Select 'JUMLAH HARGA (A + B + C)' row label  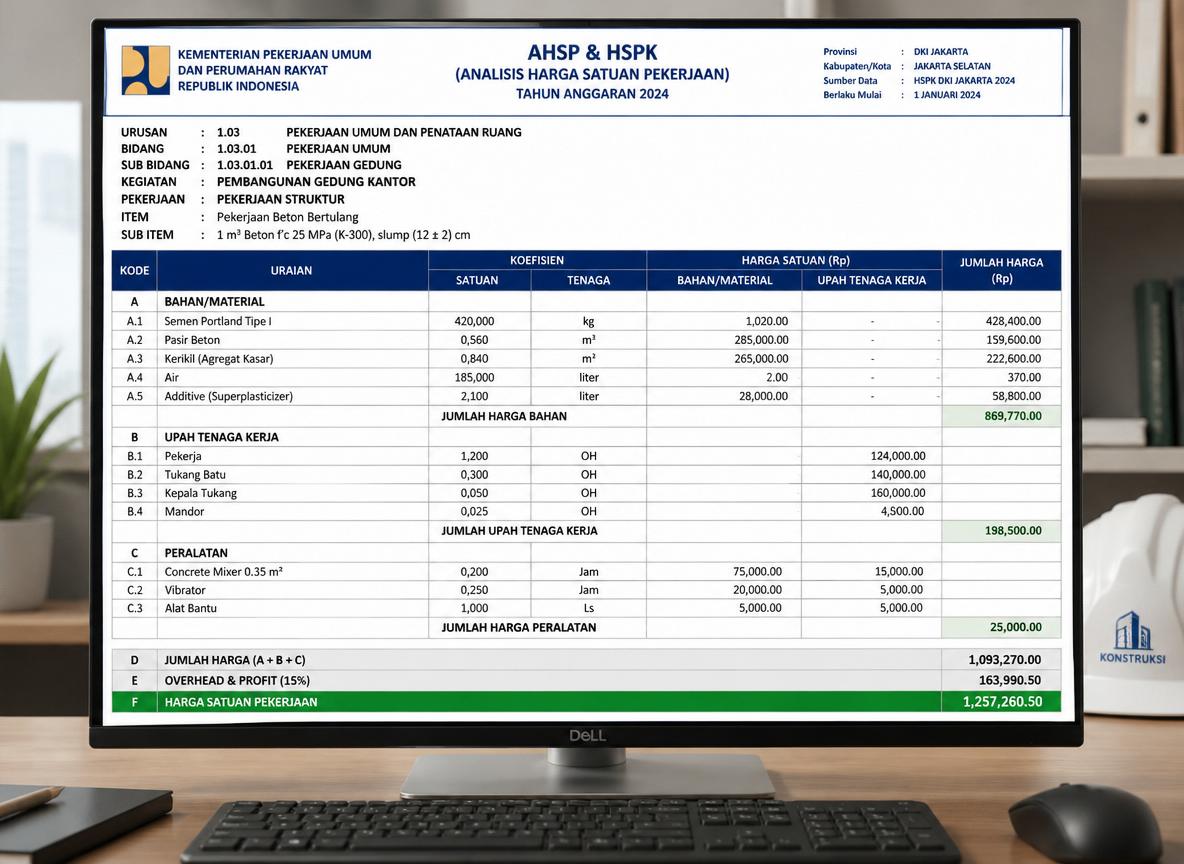(x=235, y=660)
